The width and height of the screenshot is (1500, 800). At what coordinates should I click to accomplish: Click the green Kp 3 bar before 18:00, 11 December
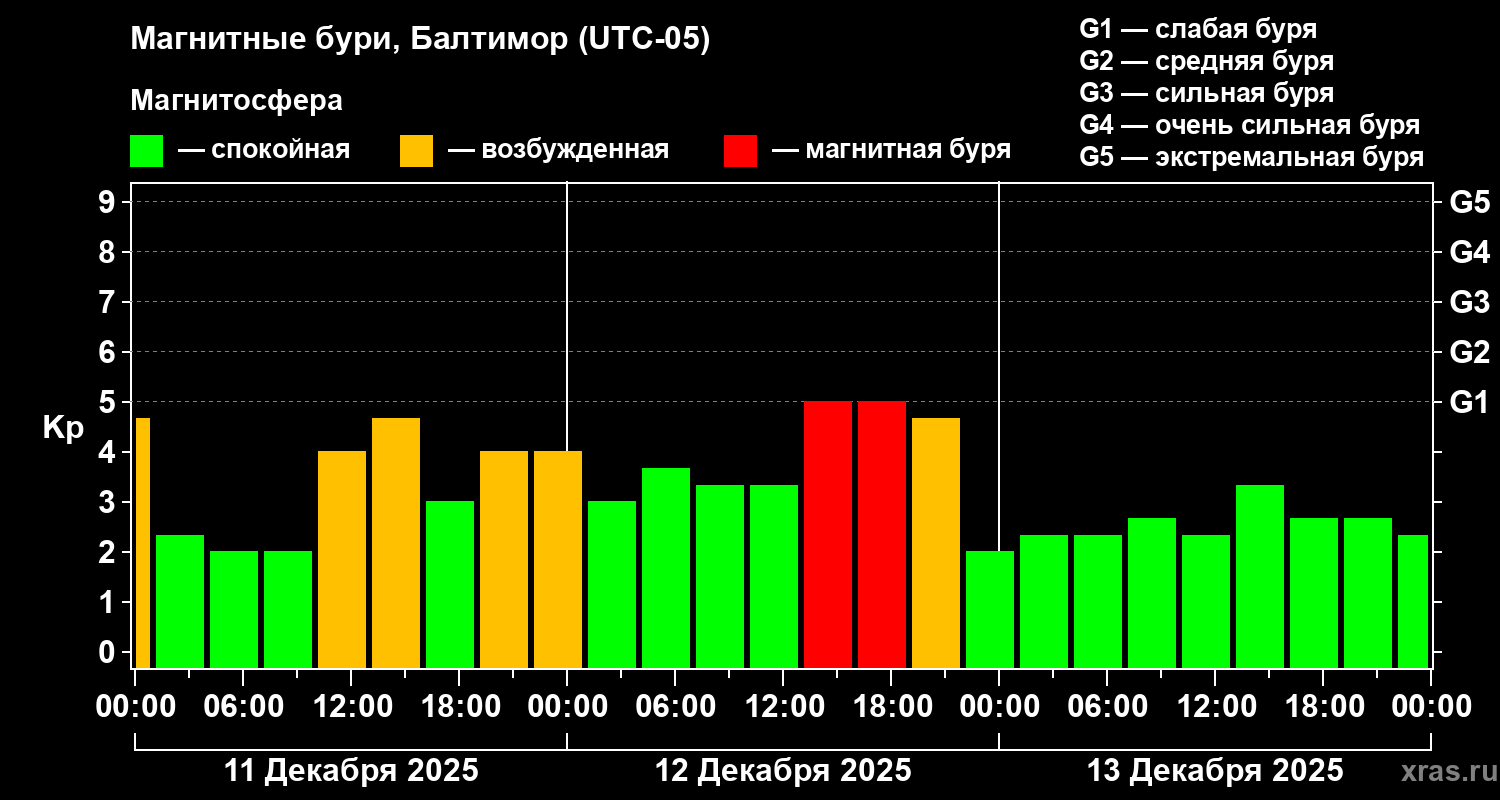coord(450,584)
